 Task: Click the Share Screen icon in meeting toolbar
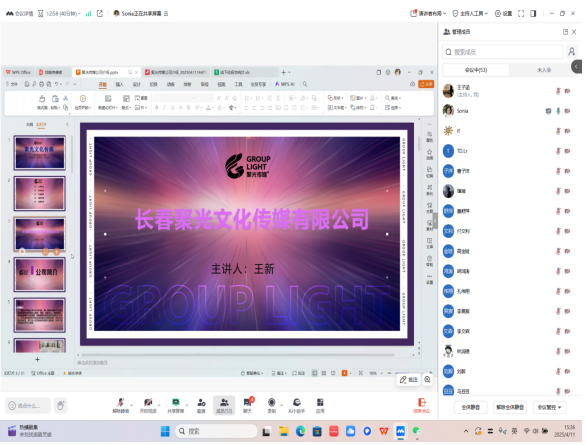click(176, 405)
